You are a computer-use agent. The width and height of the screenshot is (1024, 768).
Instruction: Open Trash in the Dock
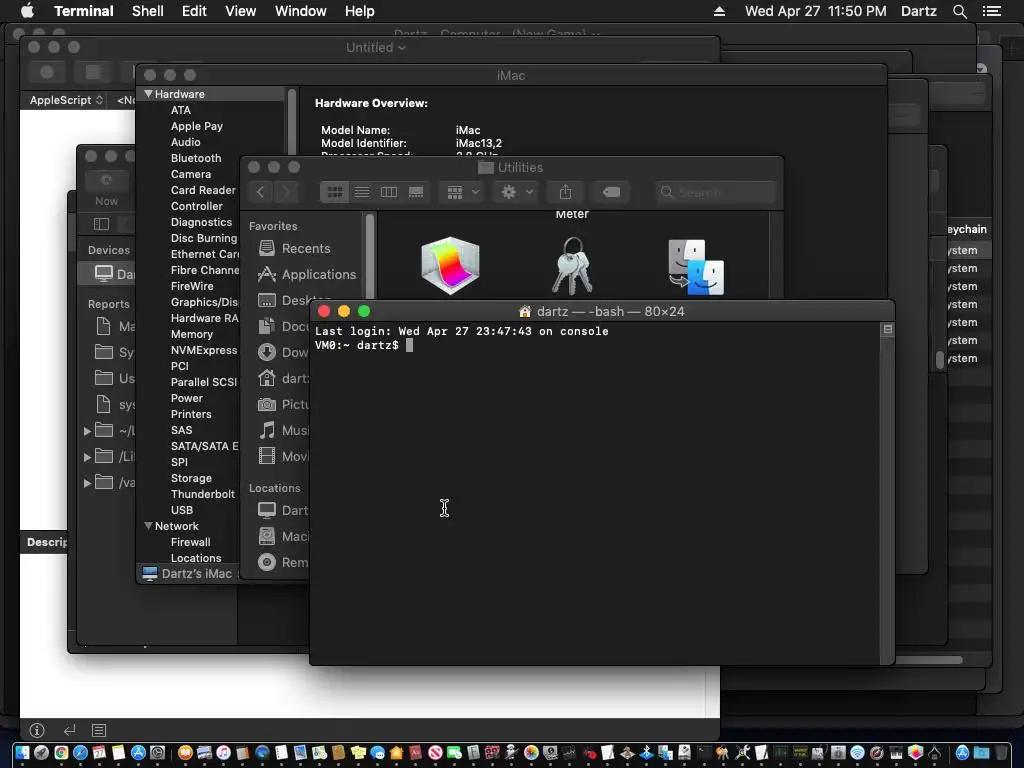[1001, 752]
